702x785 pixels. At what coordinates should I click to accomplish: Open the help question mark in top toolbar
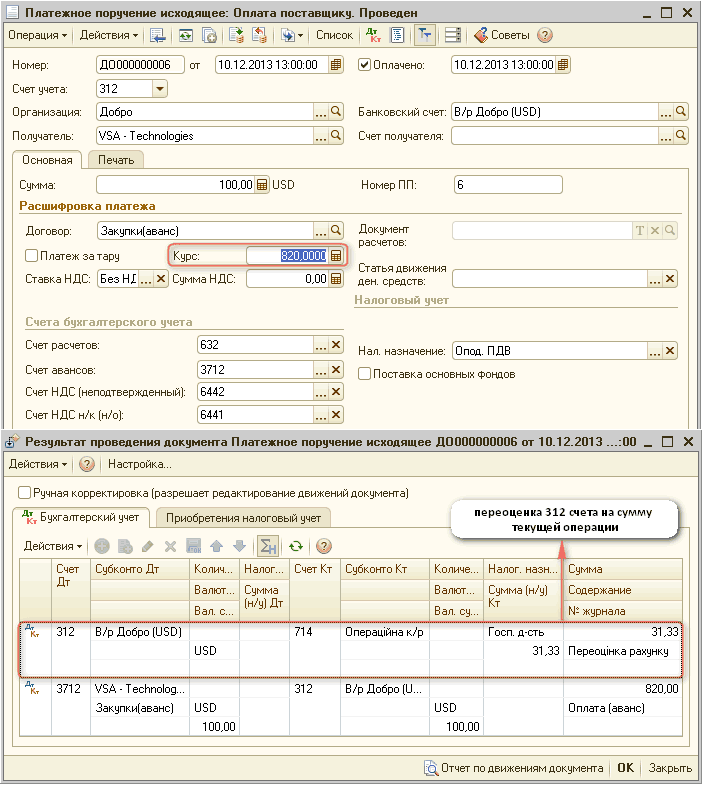545,35
